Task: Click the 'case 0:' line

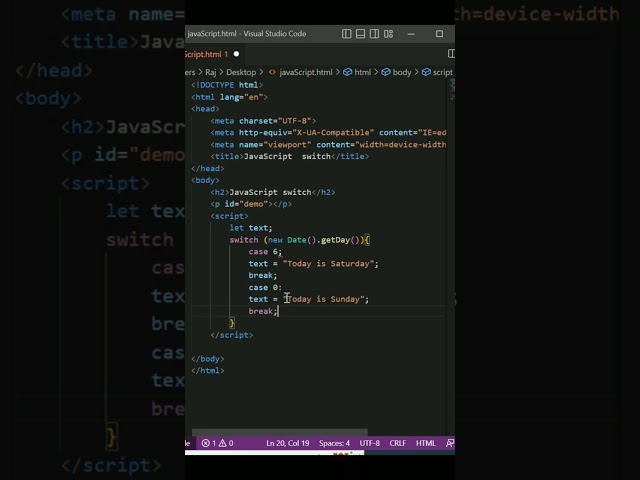Action: click(x=265, y=287)
